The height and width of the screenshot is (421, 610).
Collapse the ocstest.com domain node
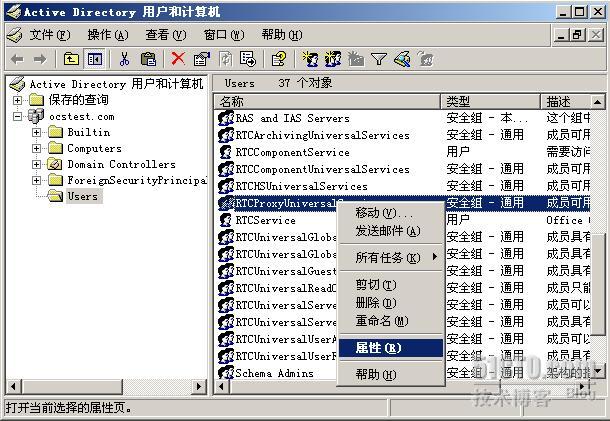coord(17,116)
